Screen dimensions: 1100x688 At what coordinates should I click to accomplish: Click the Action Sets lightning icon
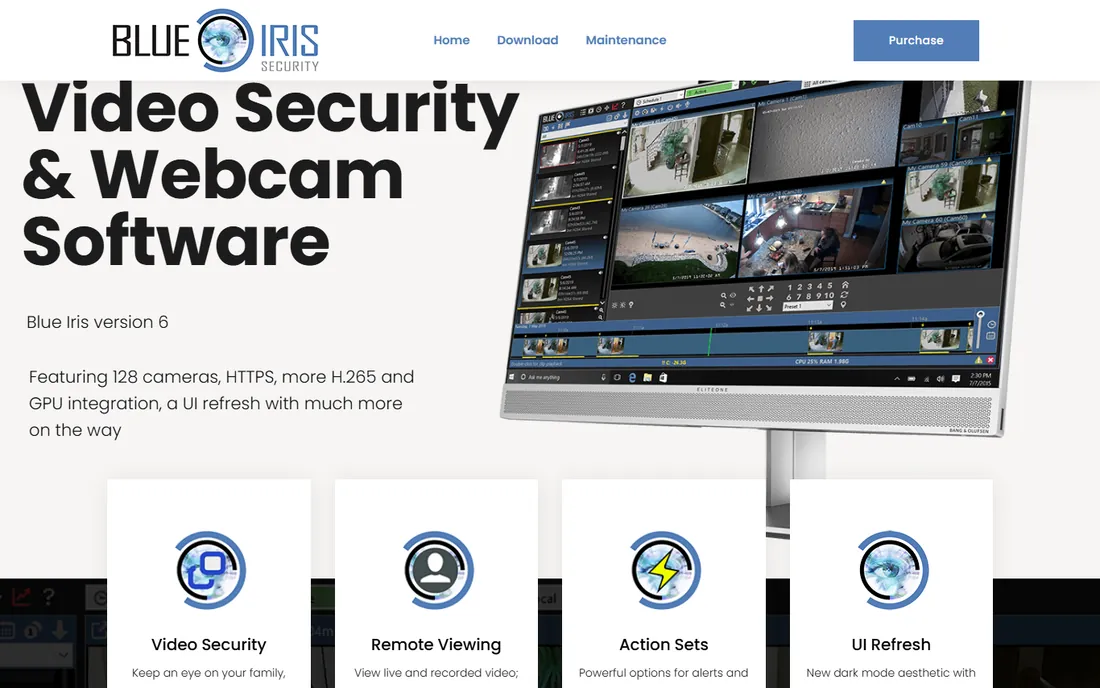point(664,569)
